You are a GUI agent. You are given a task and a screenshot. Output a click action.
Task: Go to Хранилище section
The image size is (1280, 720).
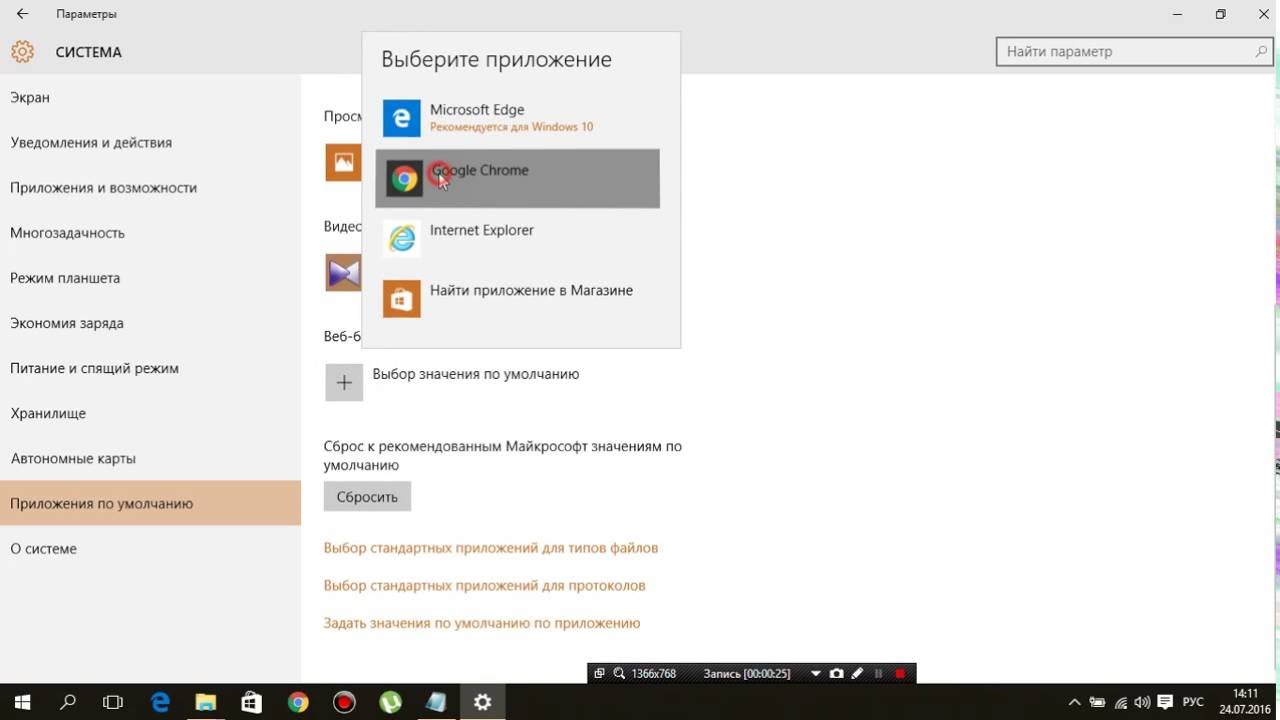click(150, 413)
